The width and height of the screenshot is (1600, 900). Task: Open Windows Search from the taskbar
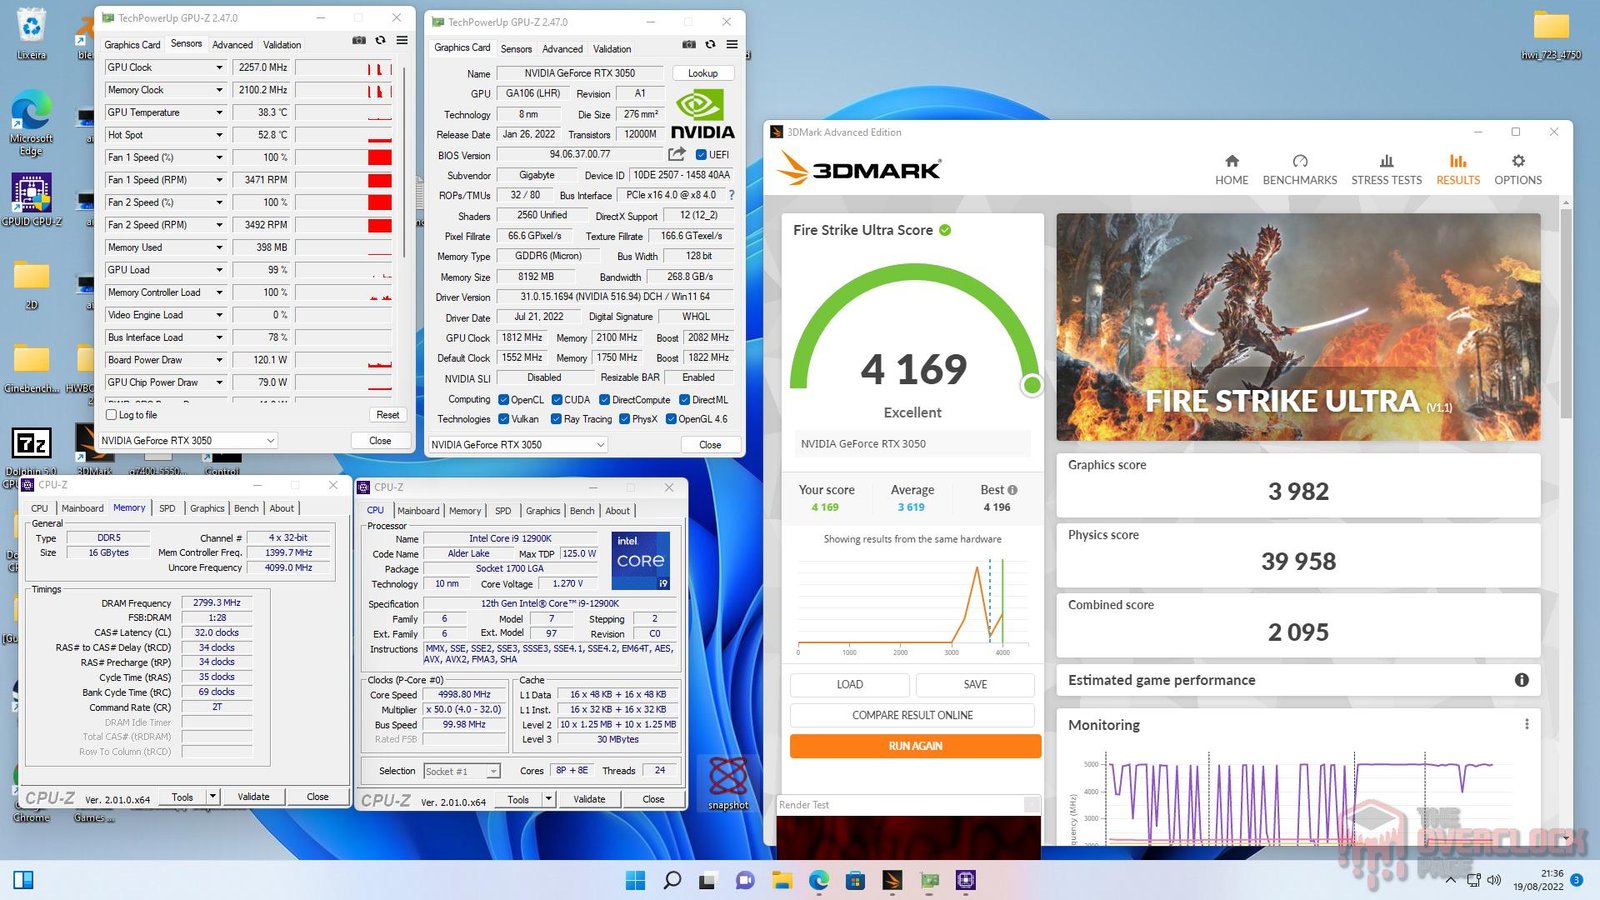(x=672, y=880)
